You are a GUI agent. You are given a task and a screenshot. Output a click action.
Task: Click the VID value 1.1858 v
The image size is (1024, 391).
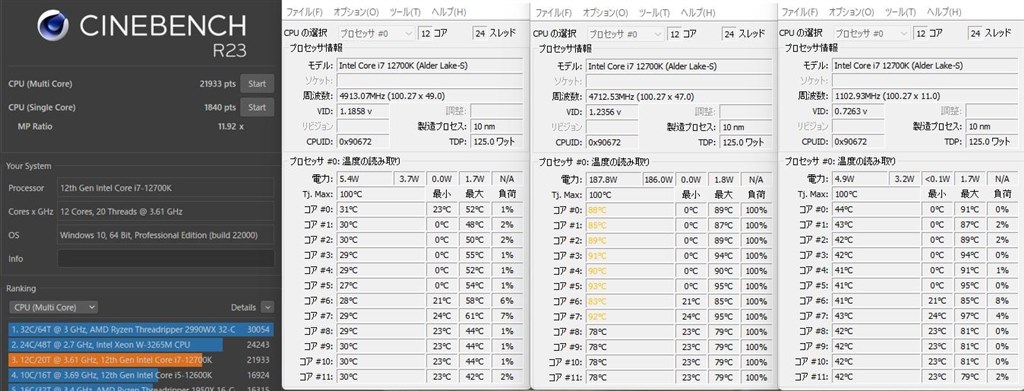362,111
